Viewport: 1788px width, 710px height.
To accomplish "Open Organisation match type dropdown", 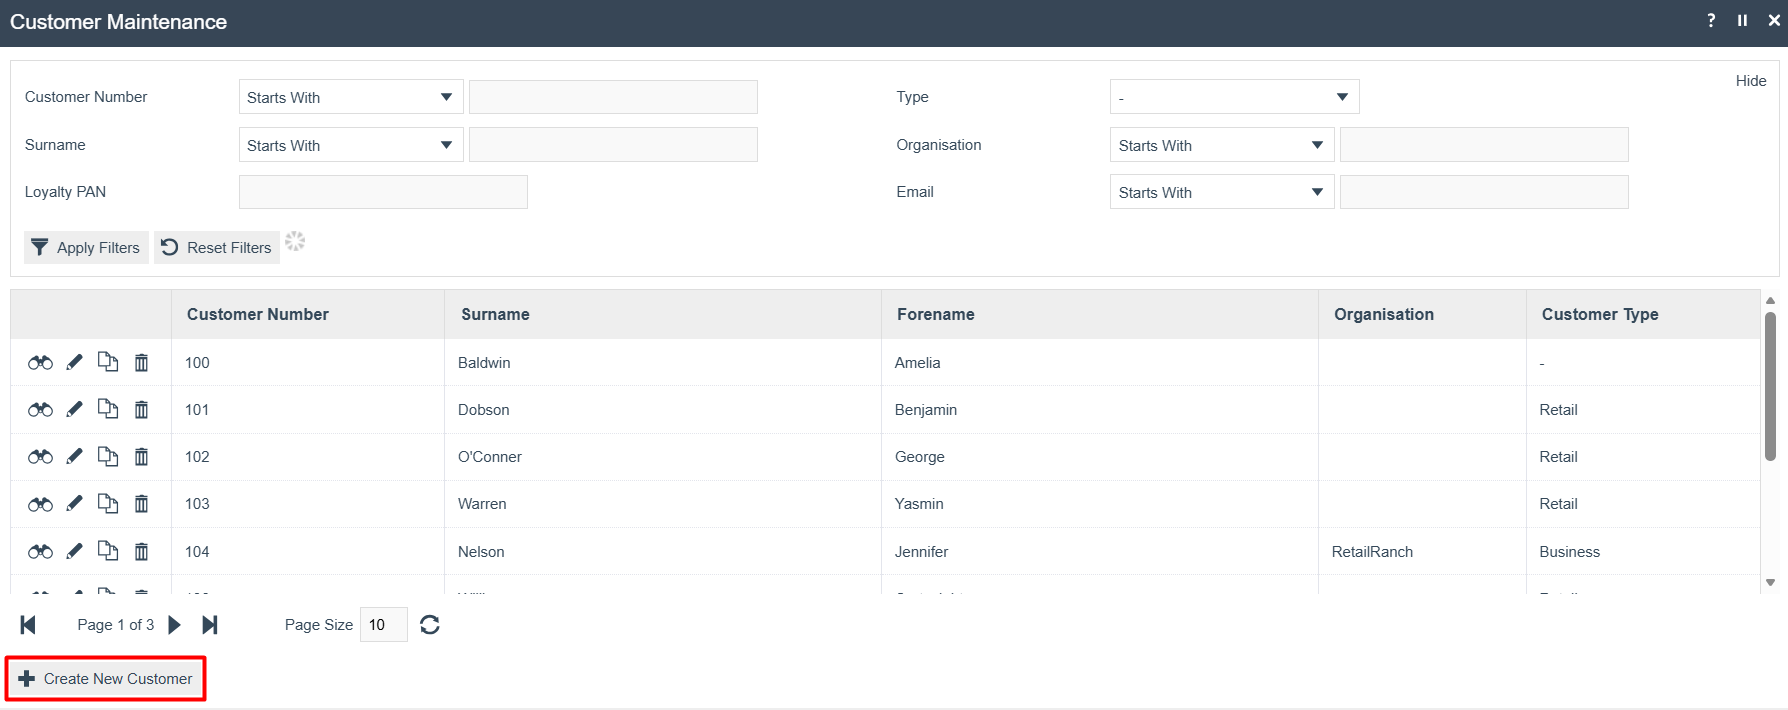I will pos(1222,145).
